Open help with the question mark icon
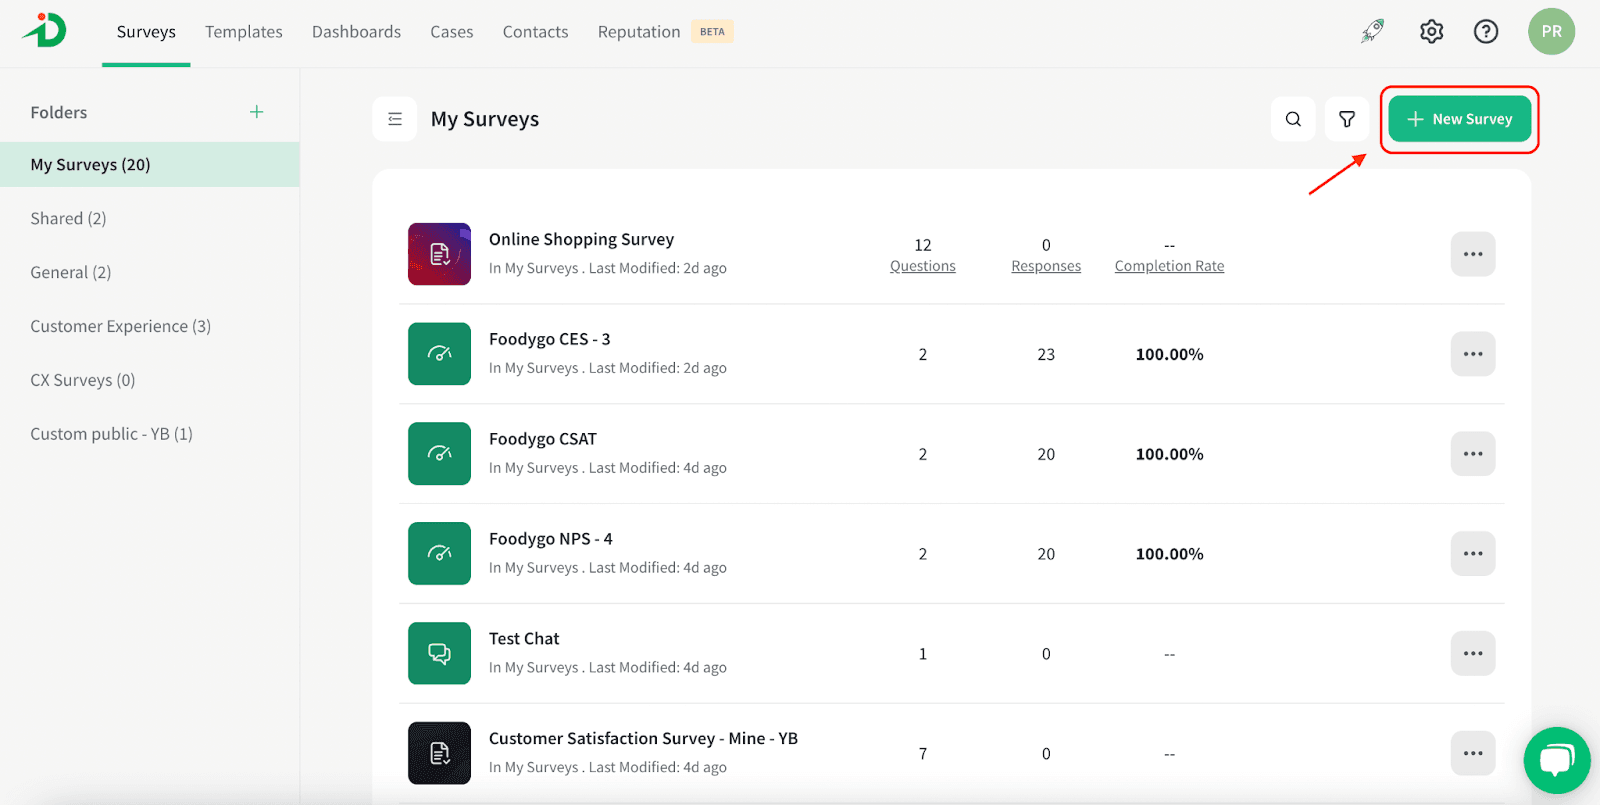The width and height of the screenshot is (1600, 805). coord(1486,32)
